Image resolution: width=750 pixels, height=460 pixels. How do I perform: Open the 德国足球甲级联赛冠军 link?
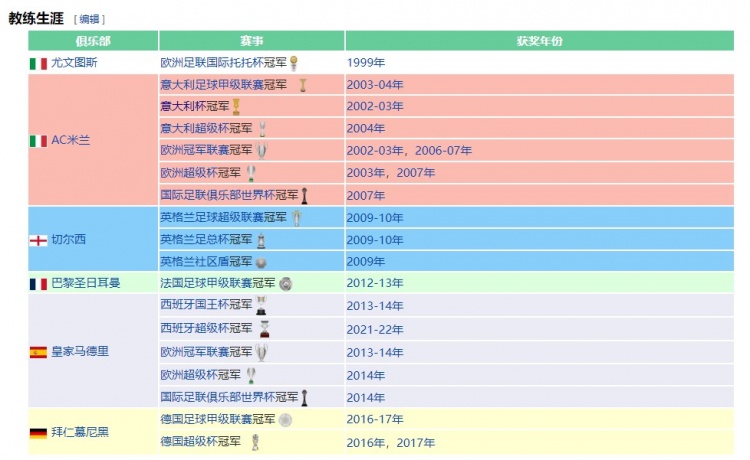point(218,419)
